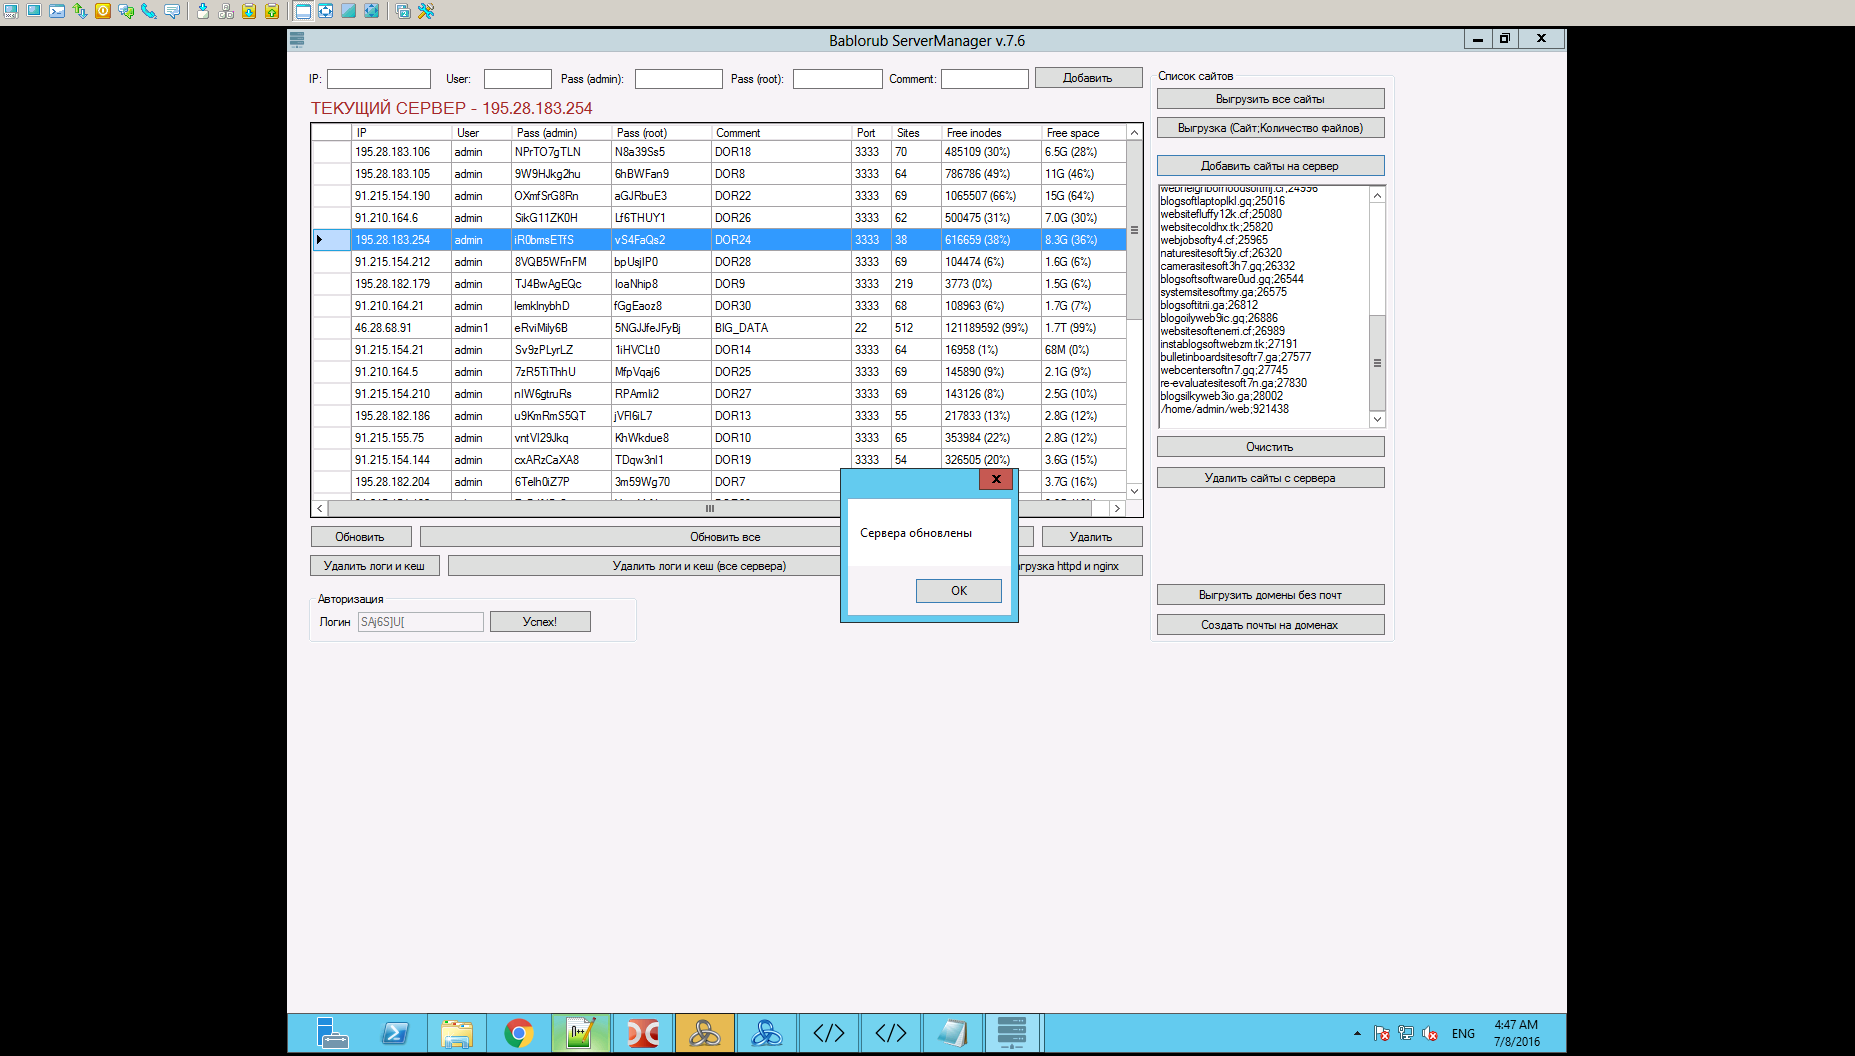Image resolution: width=1855 pixels, height=1056 pixels.
Task: Click Выгрузить все сайты button
Action: point(1270,99)
